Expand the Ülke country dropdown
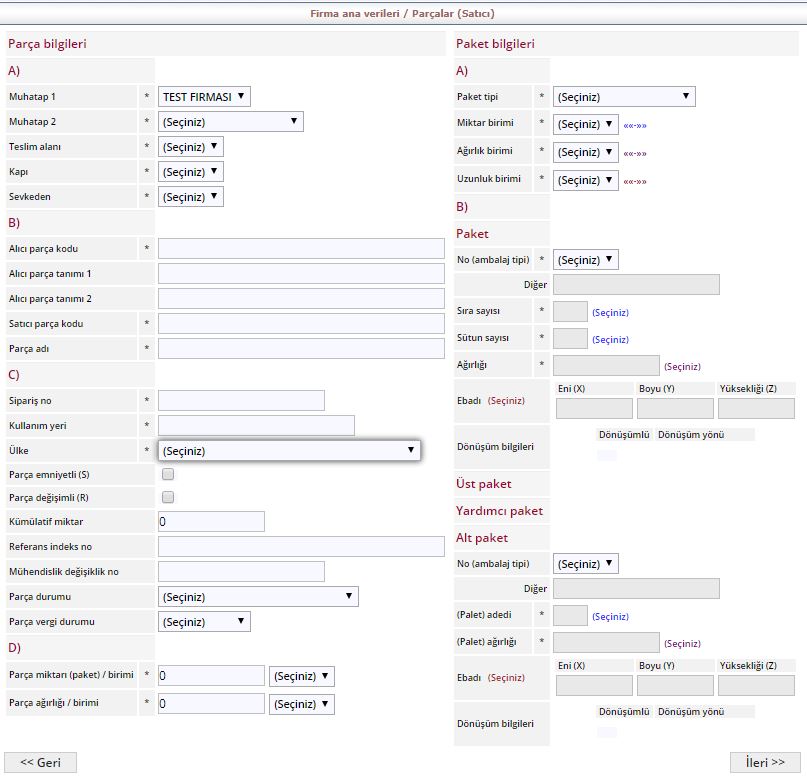 (289, 451)
